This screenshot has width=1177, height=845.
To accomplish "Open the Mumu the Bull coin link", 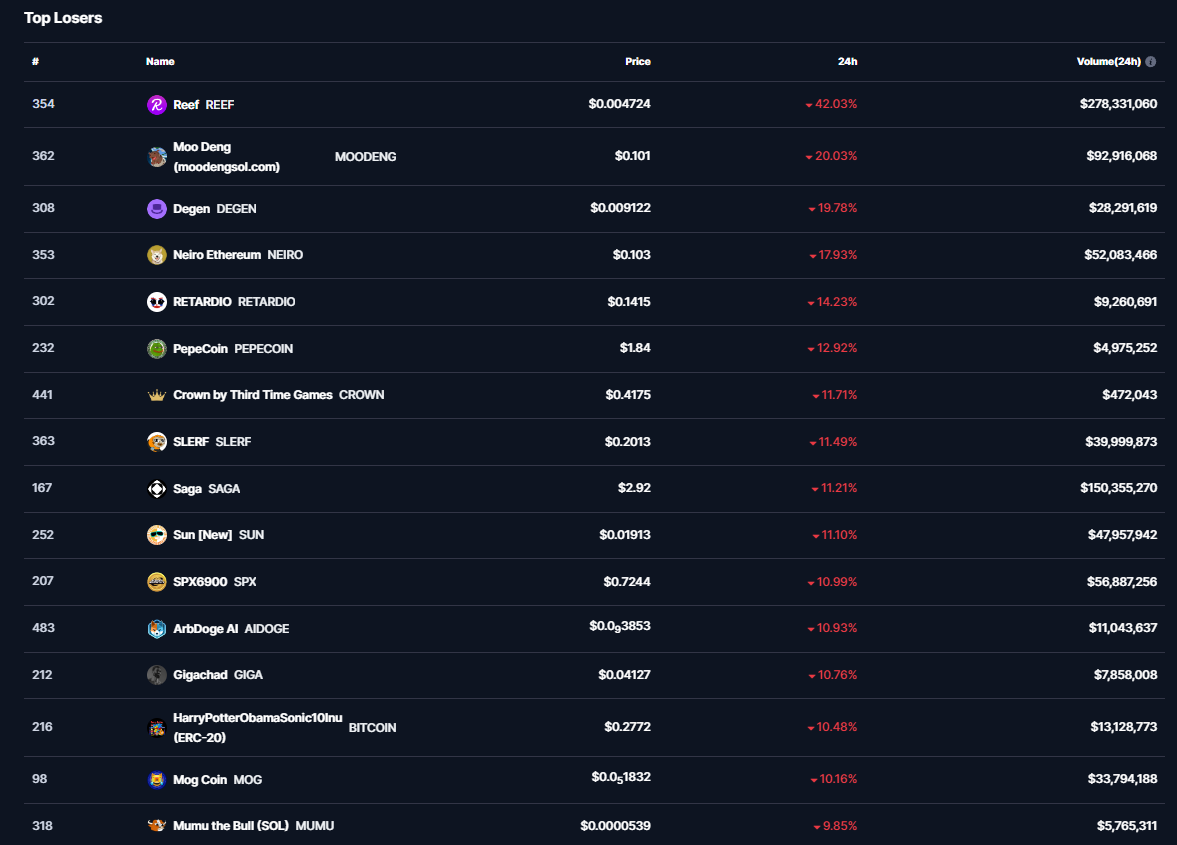I will click(x=231, y=826).
